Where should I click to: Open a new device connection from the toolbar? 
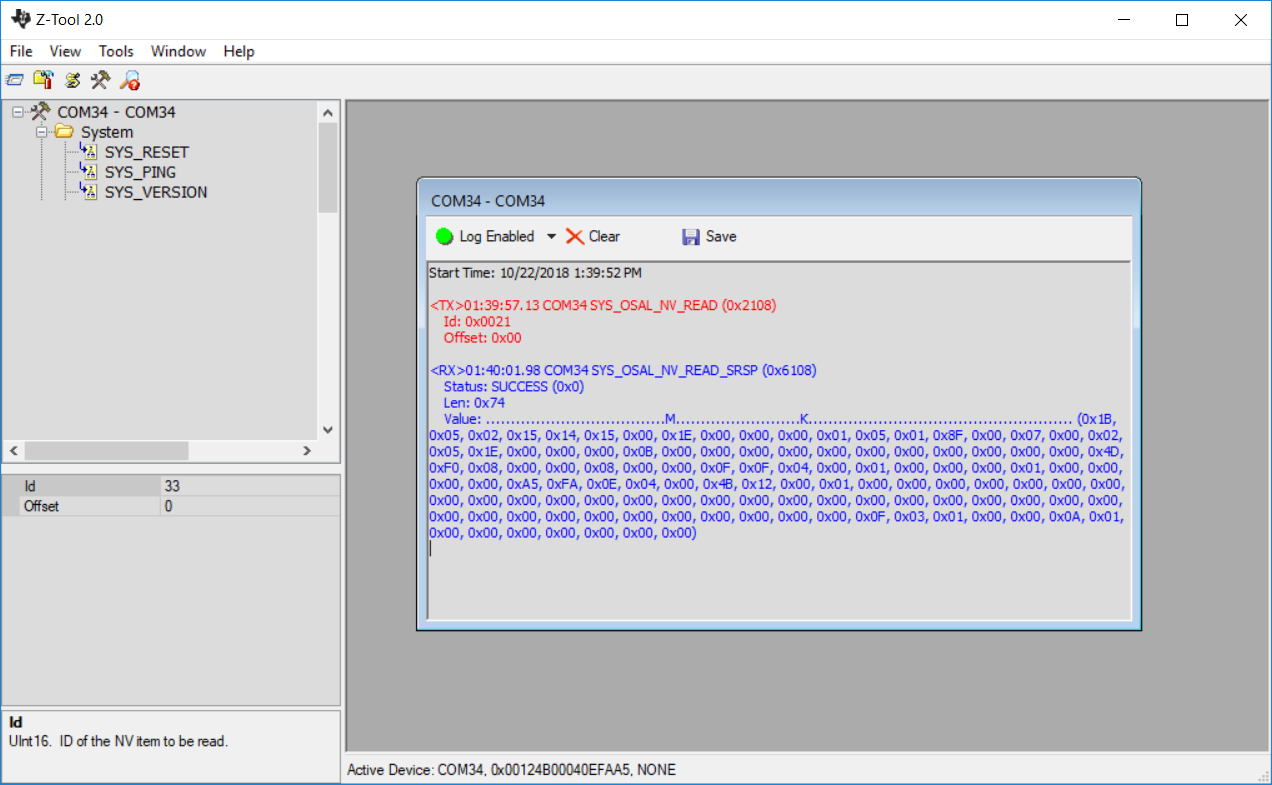click(x=14, y=79)
